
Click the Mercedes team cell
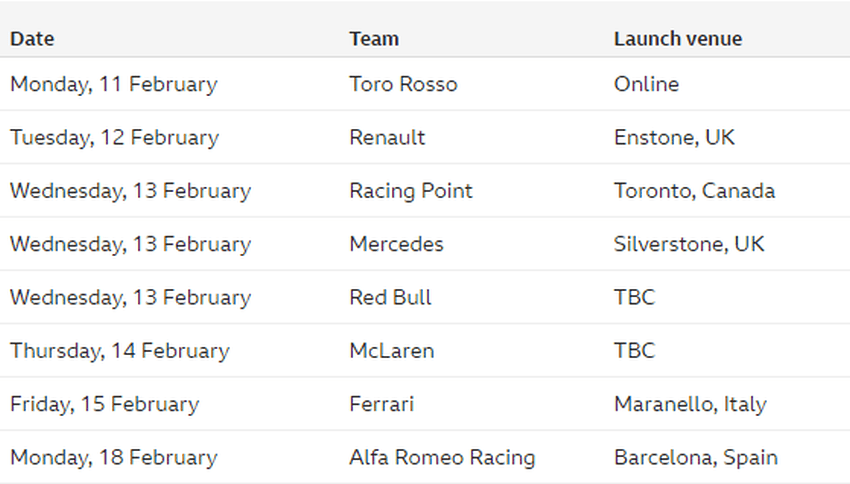pos(396,244)
